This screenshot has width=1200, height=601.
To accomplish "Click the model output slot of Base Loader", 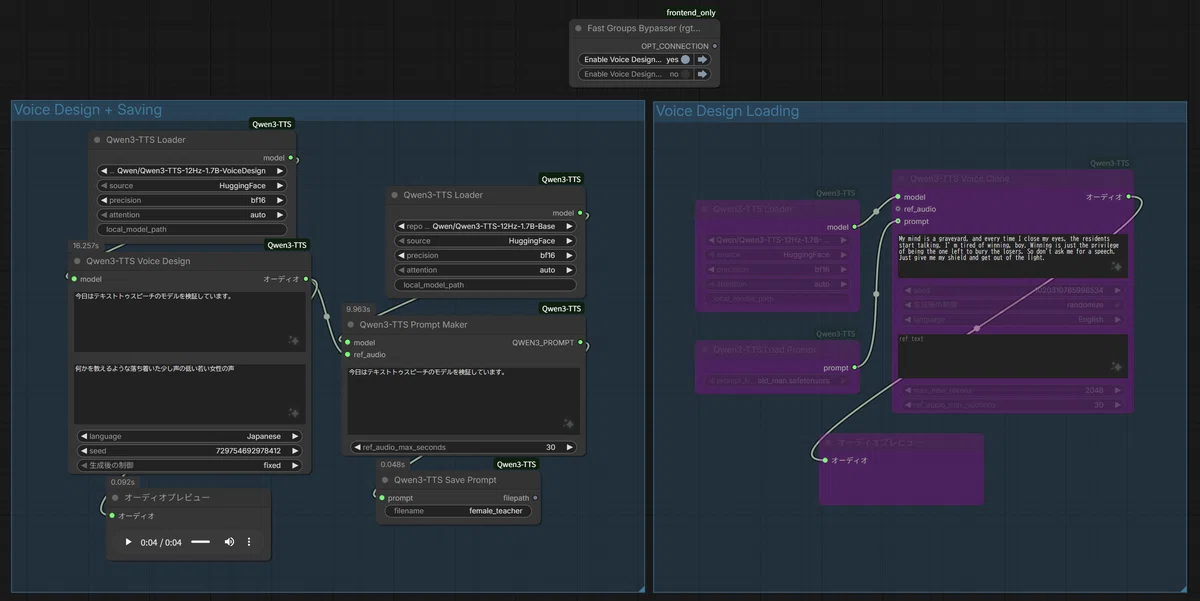I will click(x=579, y=213).
